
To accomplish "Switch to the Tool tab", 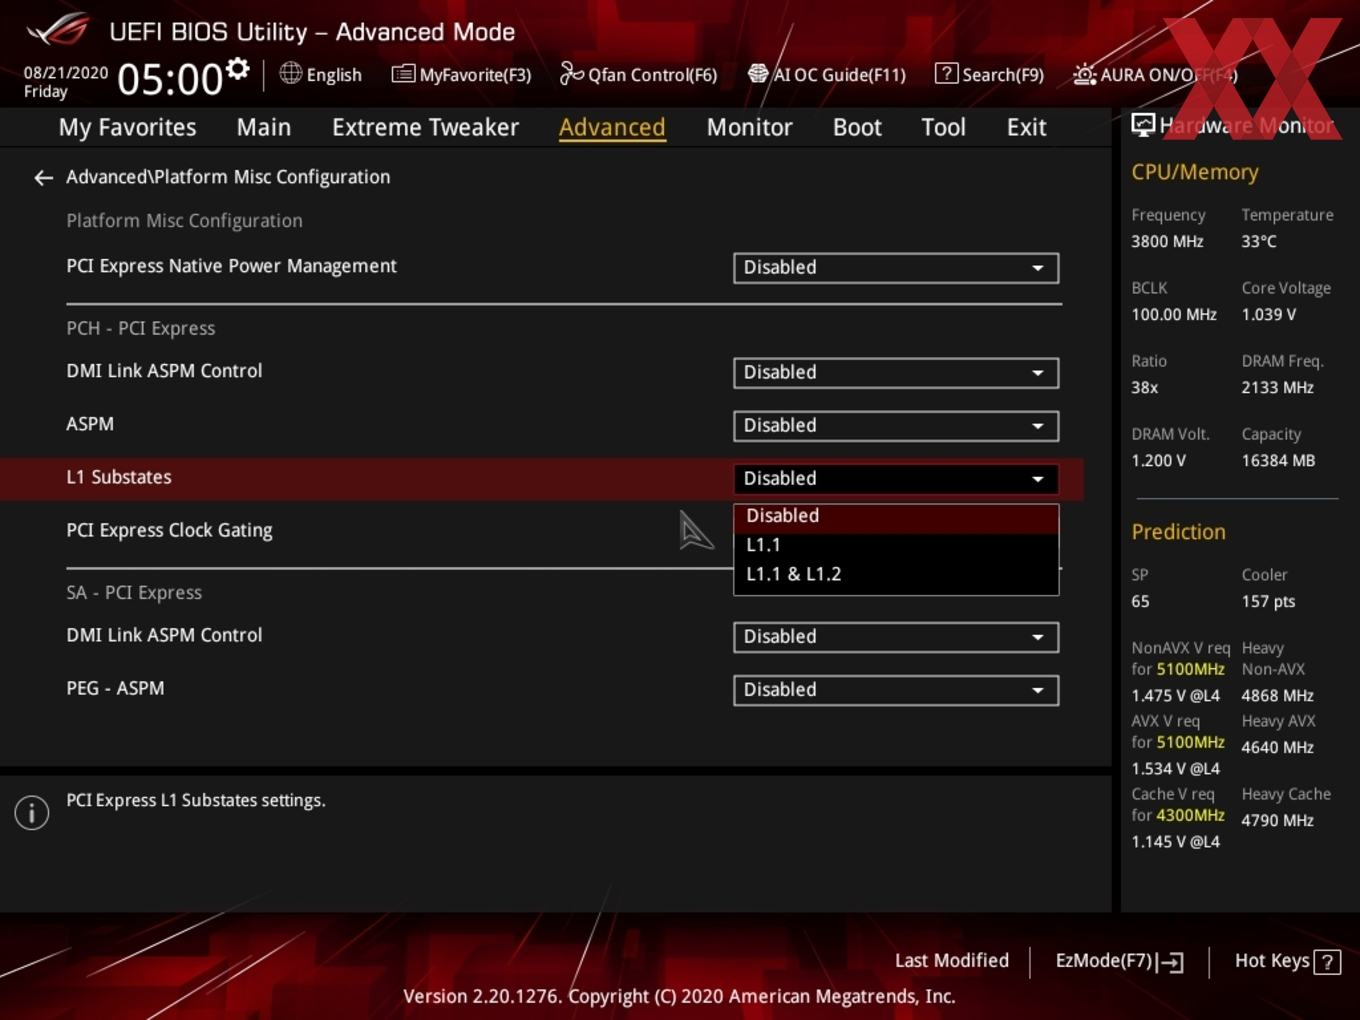I will pos(943,128).
